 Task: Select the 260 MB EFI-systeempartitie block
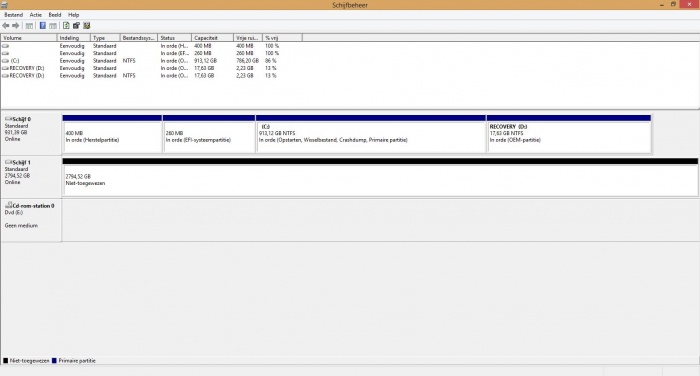click(x=209, y=134)
